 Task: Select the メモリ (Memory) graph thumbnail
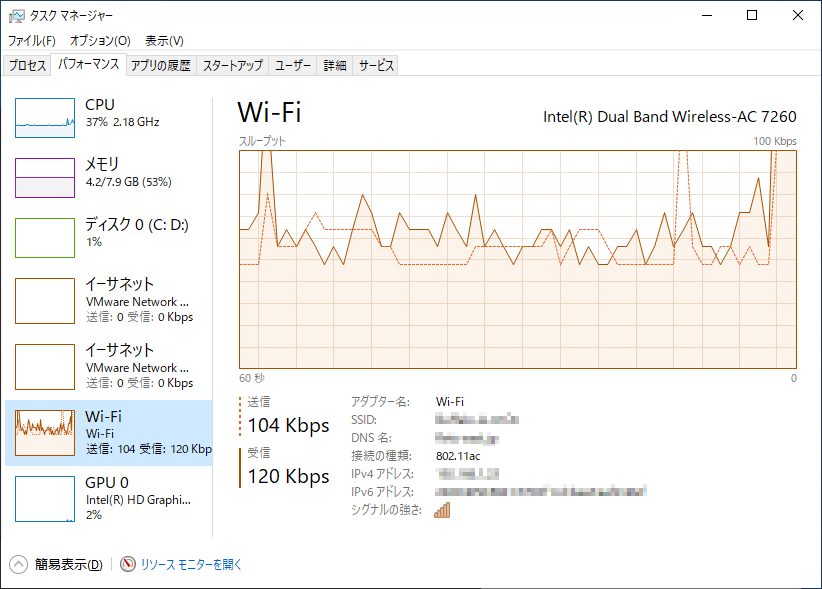[x=45, y=177]
